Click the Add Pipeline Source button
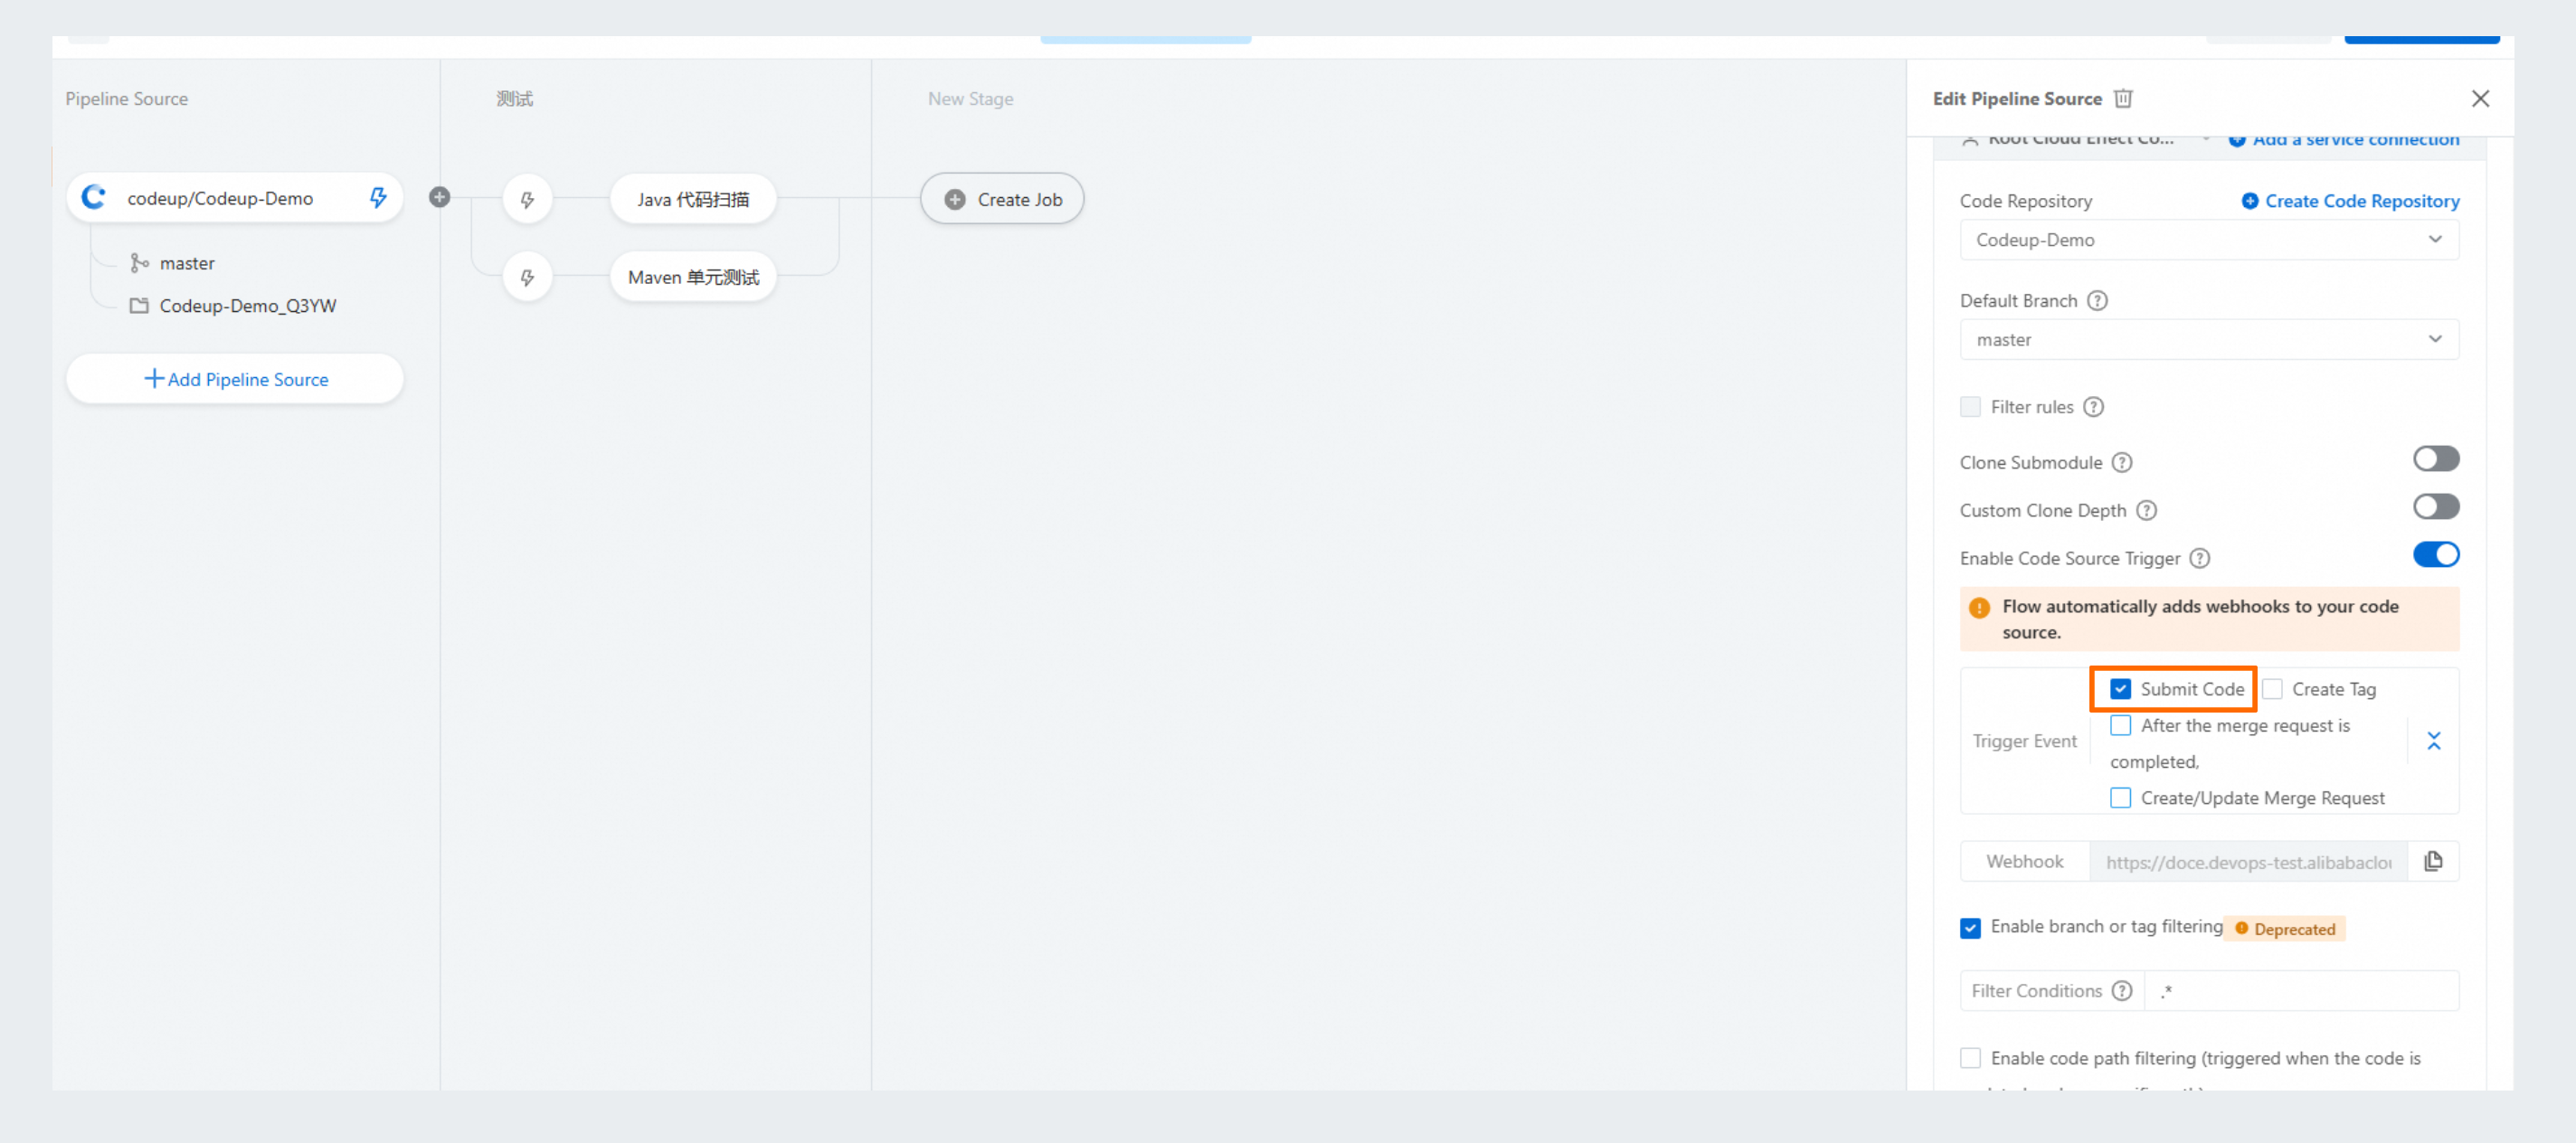Image resolution: width=2576 pixels, height=1143 pixels. (235, 379)
